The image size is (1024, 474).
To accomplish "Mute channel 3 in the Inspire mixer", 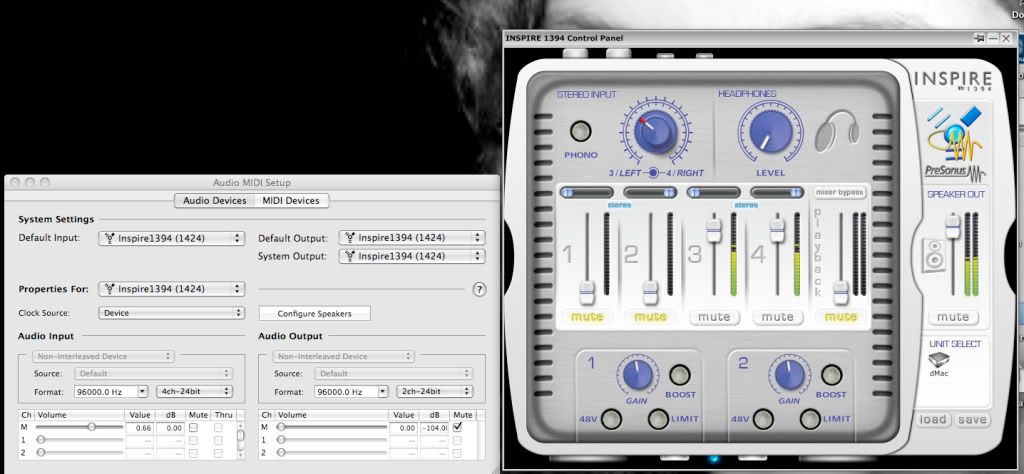I will point(714,317).
